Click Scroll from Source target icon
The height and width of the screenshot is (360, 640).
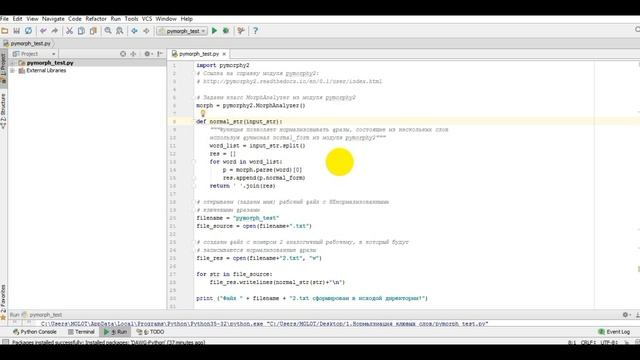(123, 54)
